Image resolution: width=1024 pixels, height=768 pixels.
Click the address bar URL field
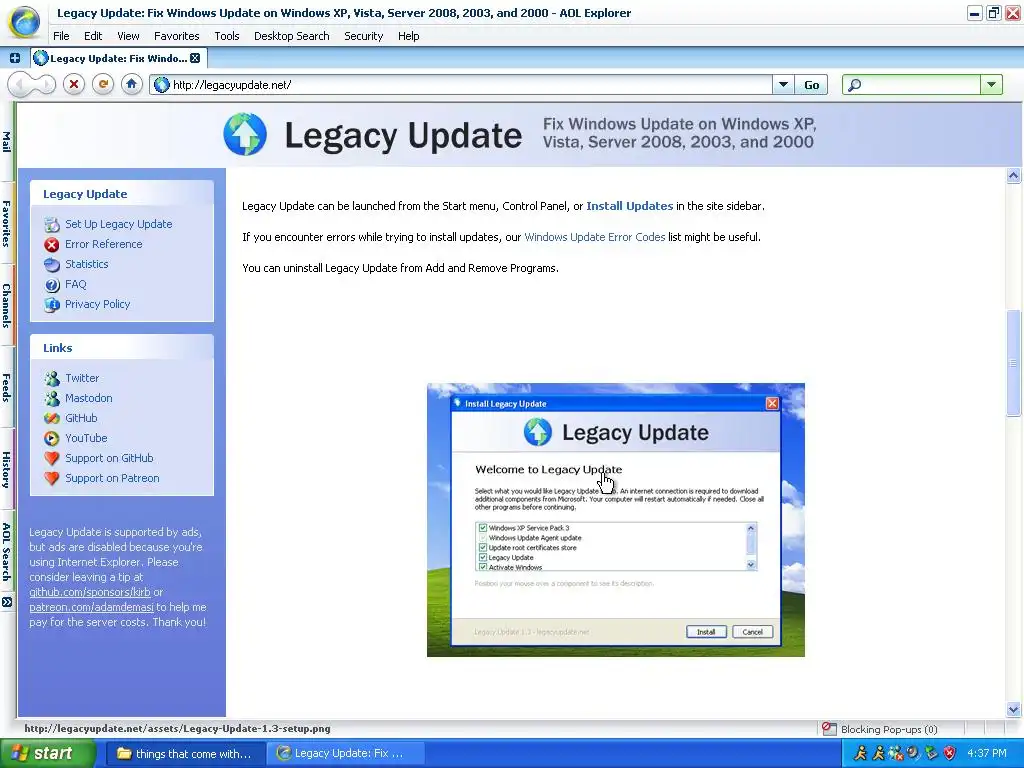pyautogui.click(x=460, y=85)
